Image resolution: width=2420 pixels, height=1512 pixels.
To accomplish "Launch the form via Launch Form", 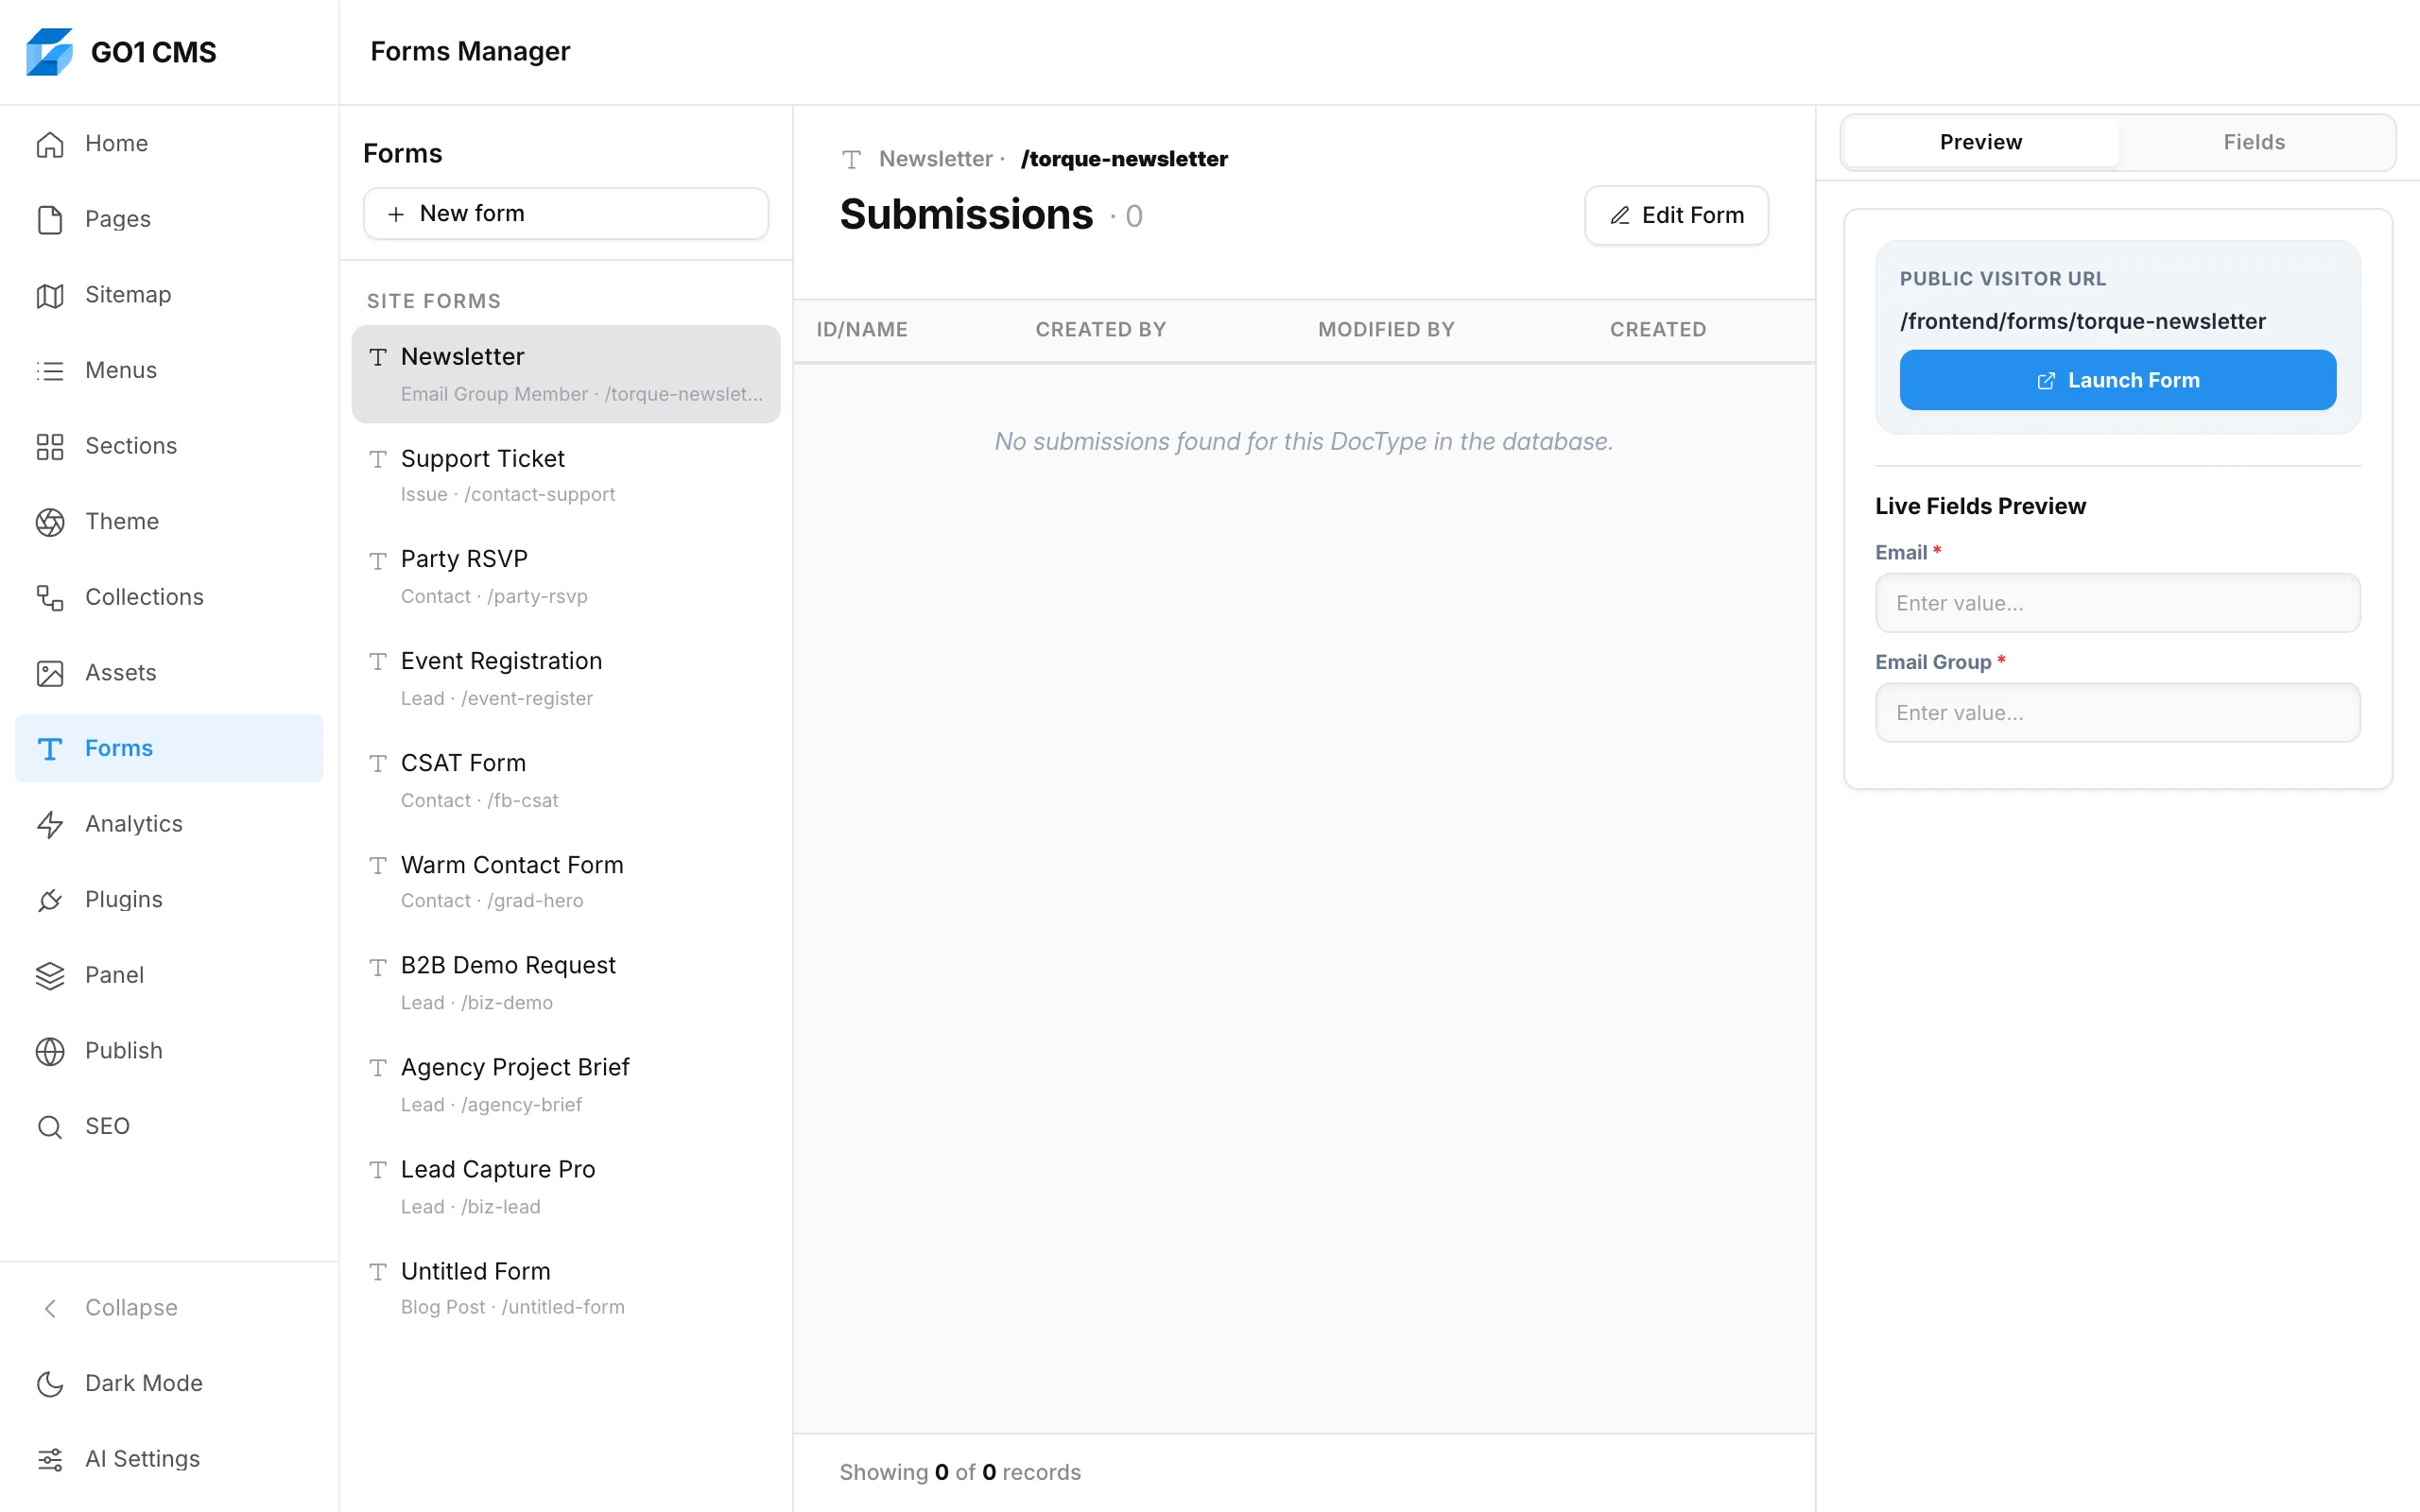I will point(2117,380).
